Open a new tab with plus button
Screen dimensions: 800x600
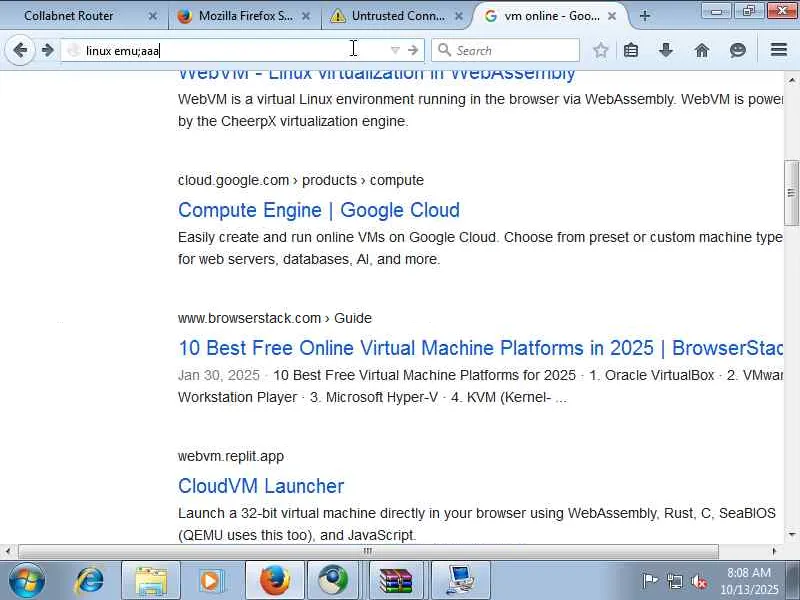[644, 16]
